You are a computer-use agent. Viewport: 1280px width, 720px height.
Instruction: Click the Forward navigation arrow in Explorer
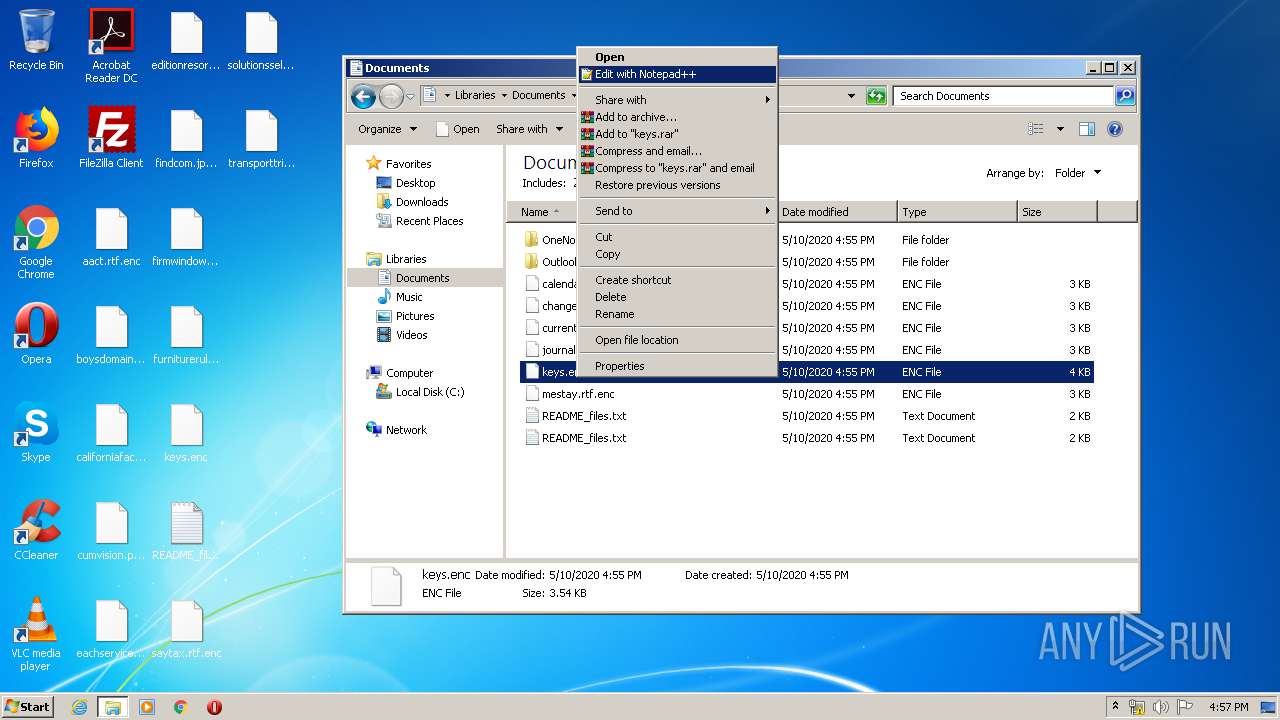(x=391, y=96)
